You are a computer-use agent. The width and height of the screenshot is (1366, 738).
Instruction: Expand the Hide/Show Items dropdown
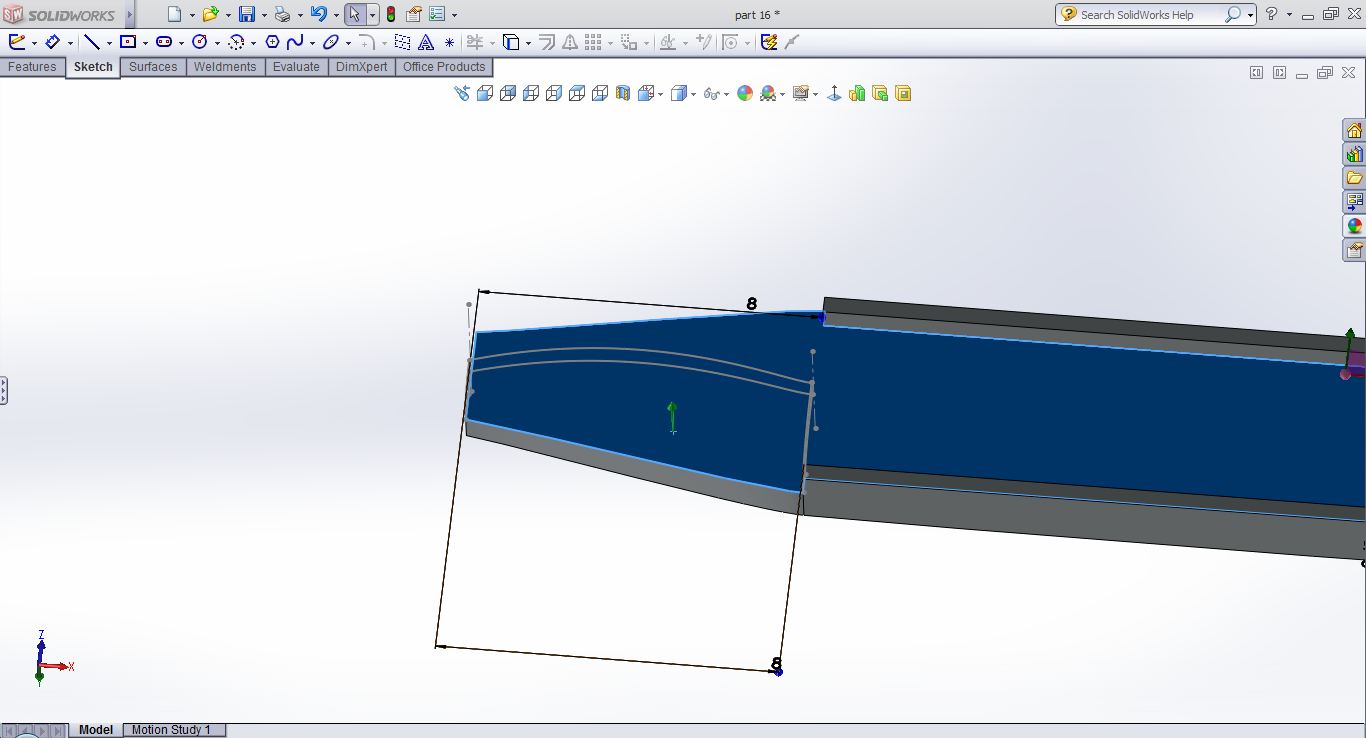(727, 94)
